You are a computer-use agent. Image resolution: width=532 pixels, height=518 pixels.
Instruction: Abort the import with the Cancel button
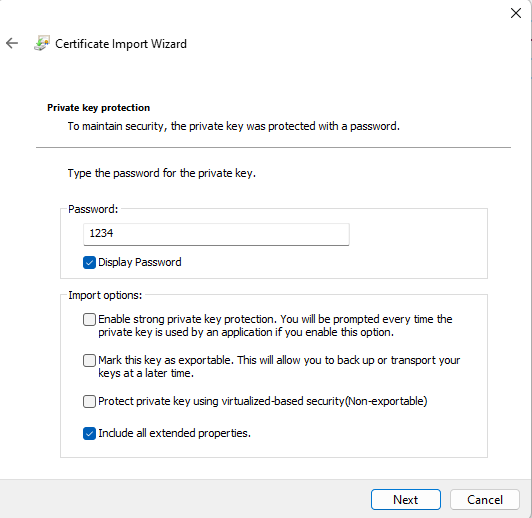click(485, 499)
